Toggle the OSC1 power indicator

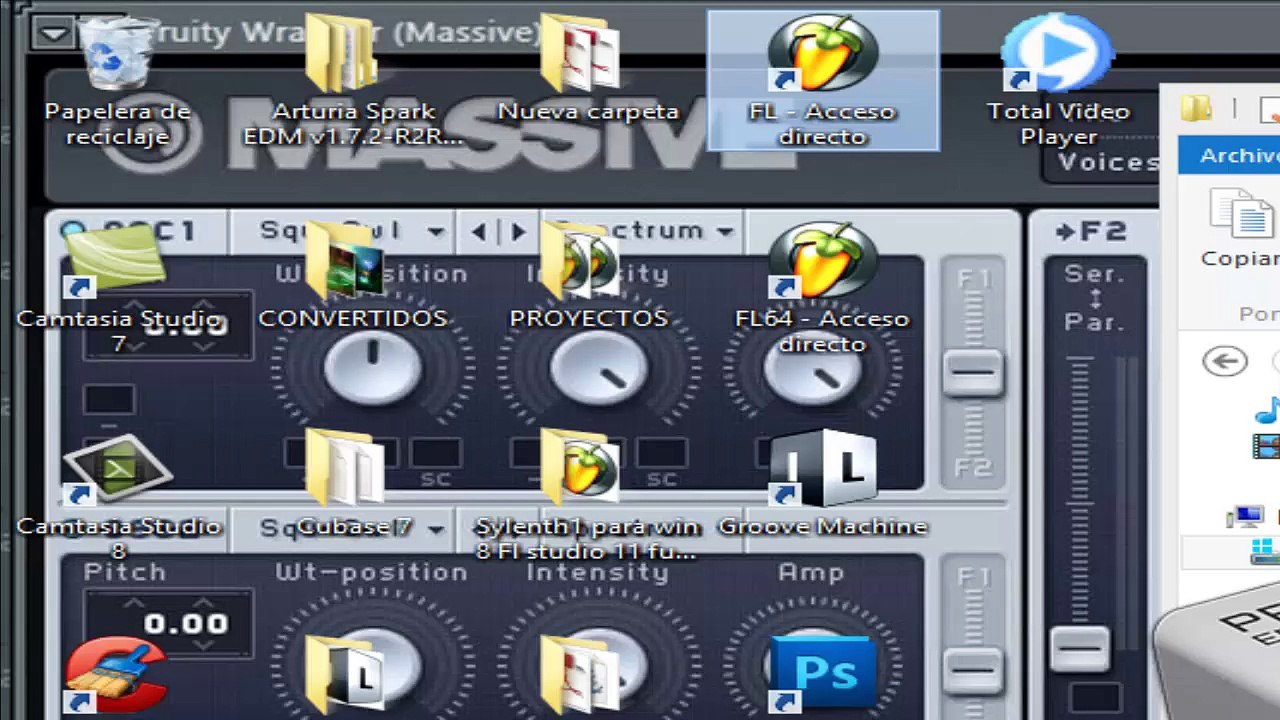pyautogui.click(x=72, y=232)
